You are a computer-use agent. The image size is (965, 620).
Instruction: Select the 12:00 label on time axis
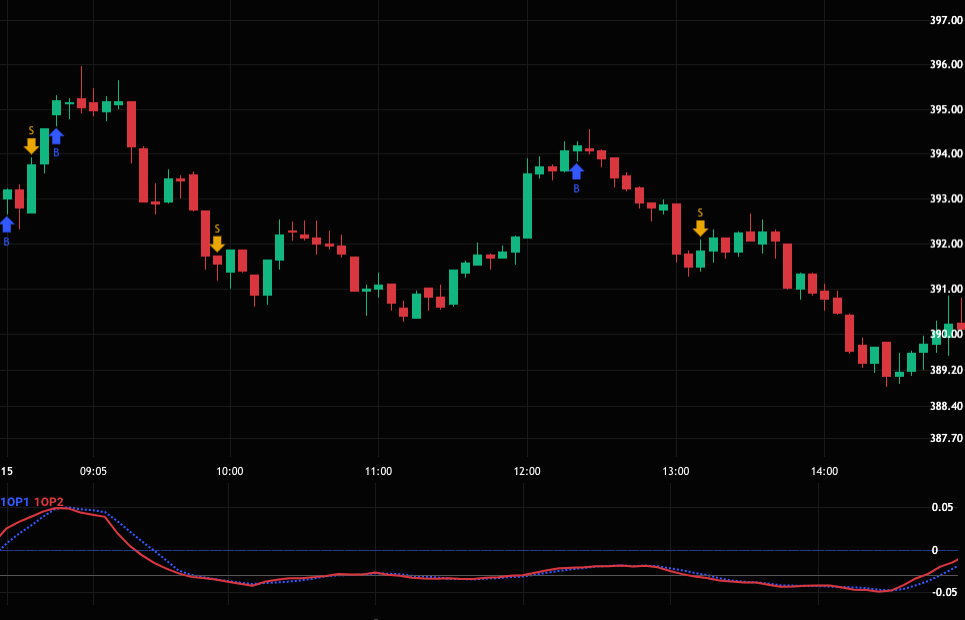[x=527, y=471]
